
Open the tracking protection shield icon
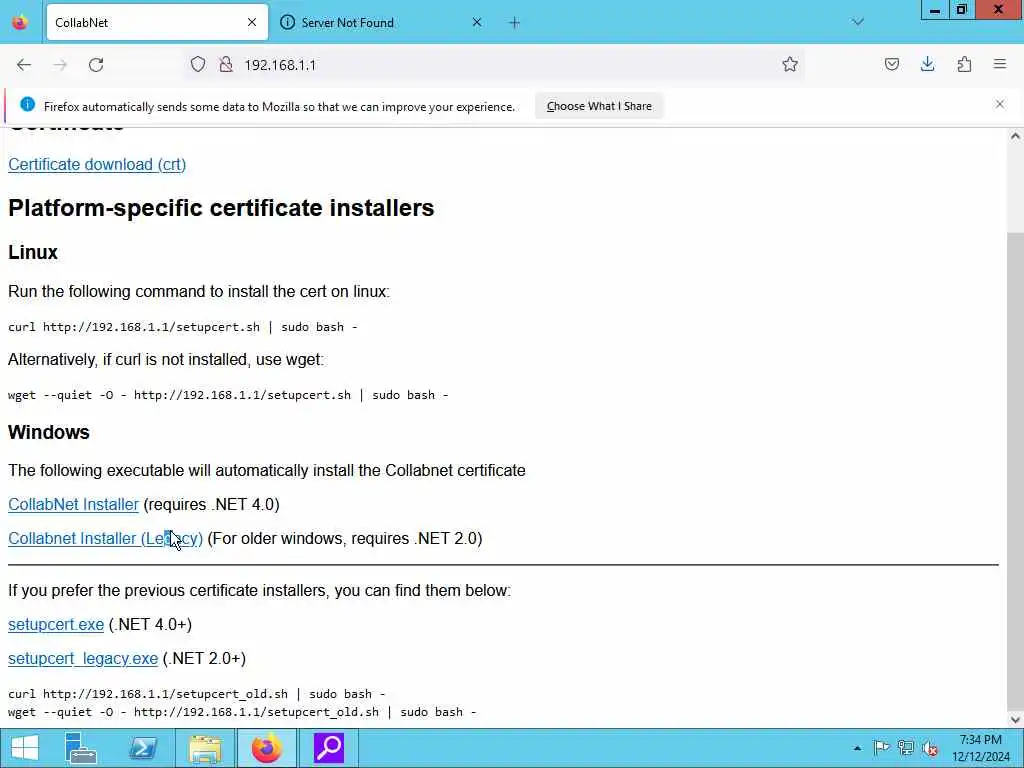tap(198, 64)
